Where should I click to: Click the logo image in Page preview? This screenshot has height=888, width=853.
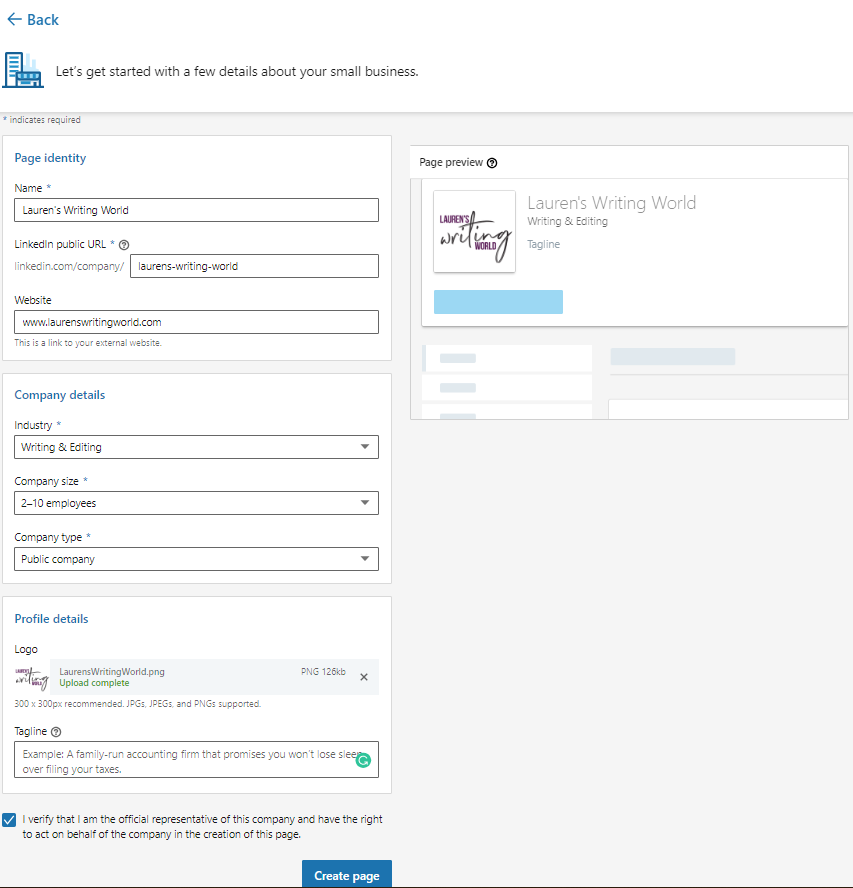[475, 232]
